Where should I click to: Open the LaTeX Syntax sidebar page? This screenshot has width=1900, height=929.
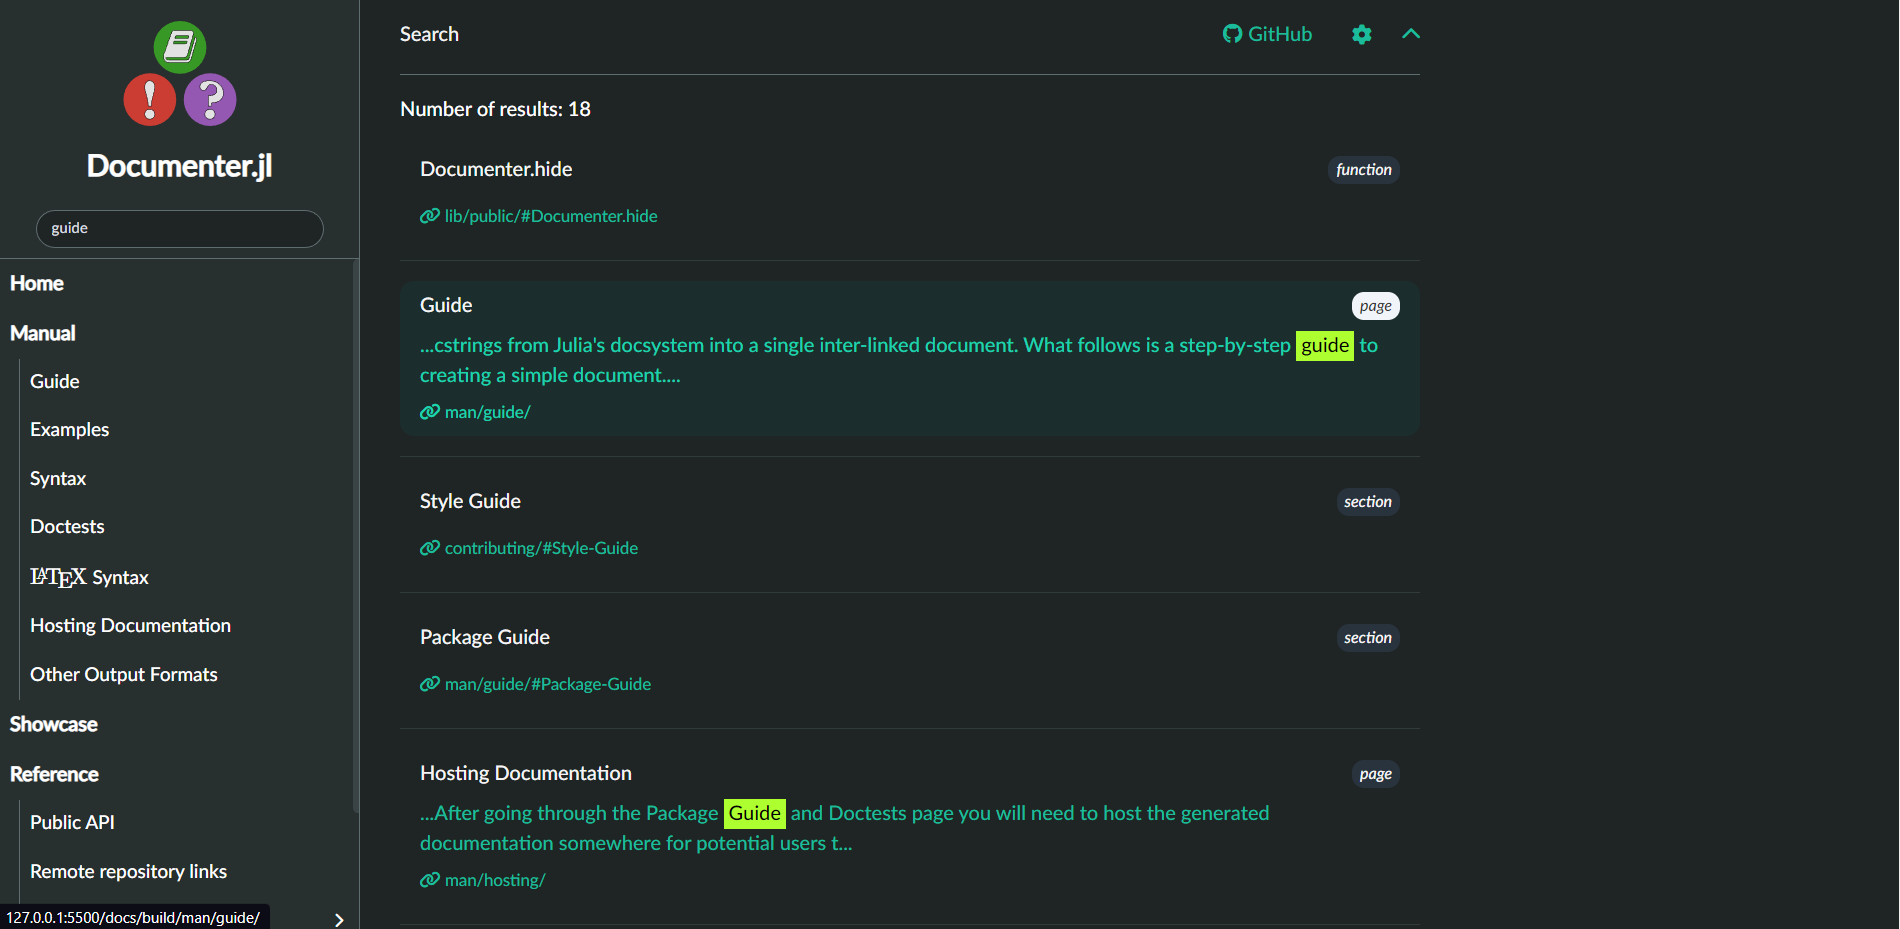tap(89, 577)
